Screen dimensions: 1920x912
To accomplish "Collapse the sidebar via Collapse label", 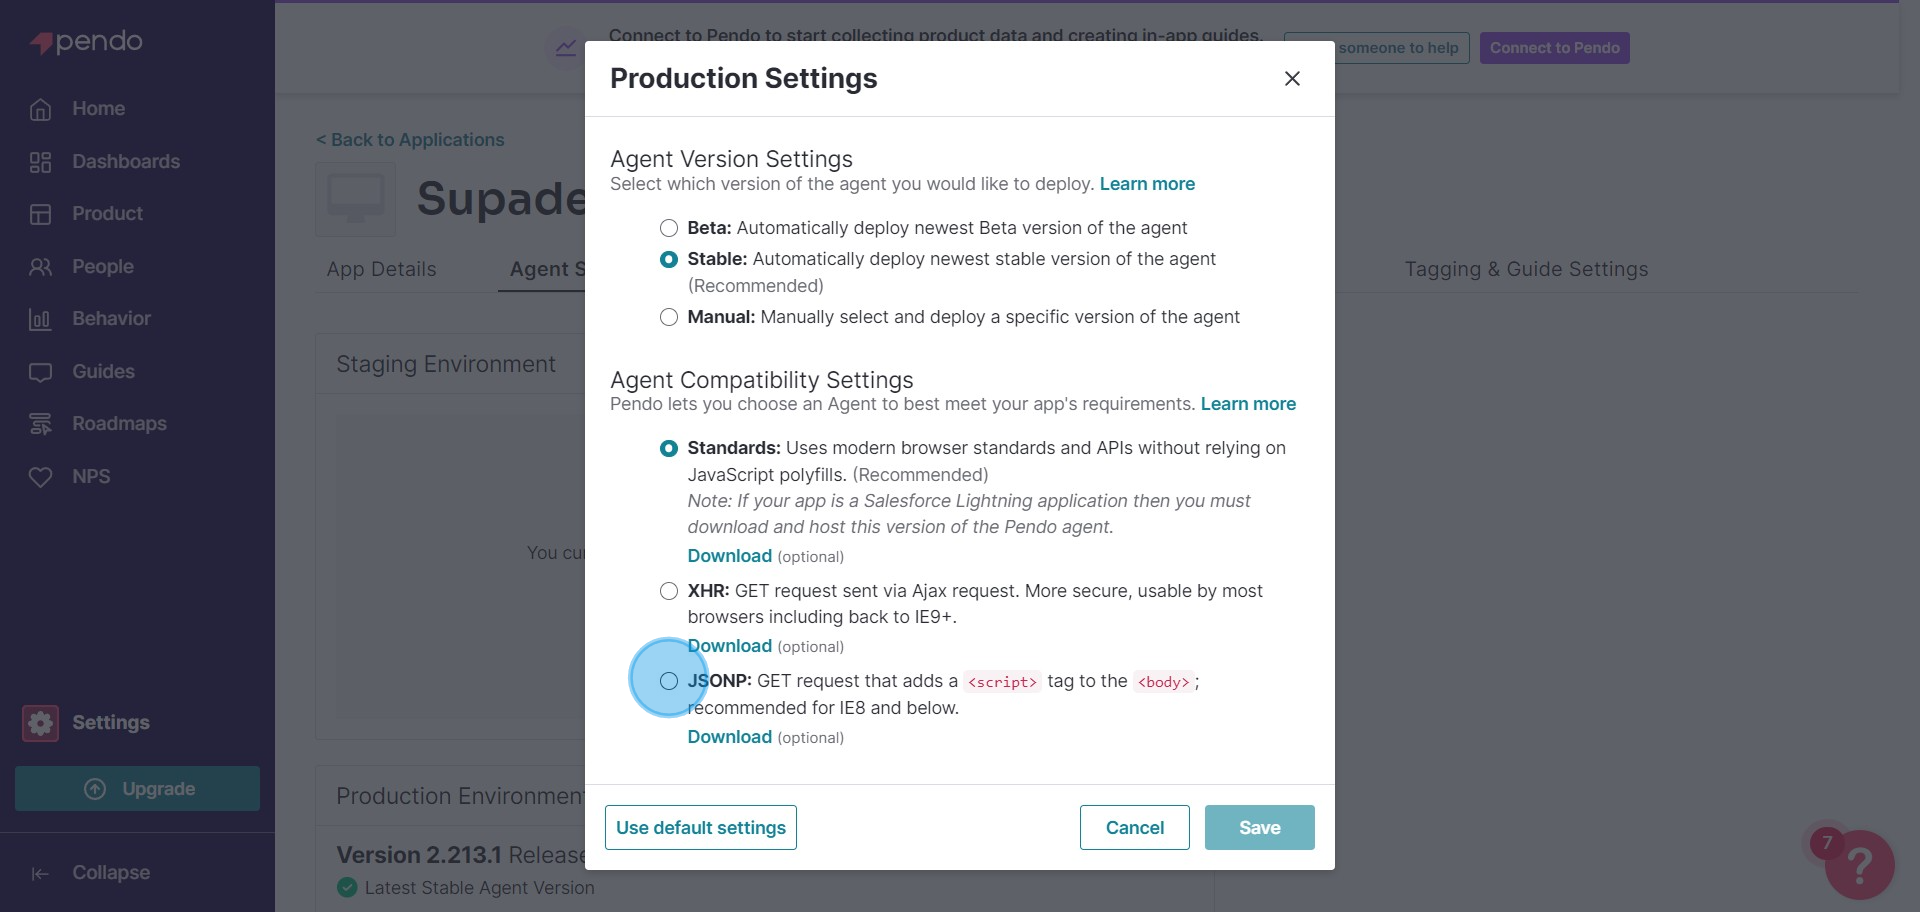I will 111,873.
